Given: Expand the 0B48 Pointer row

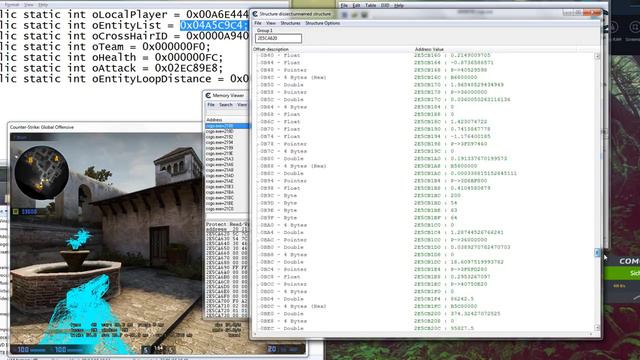Looking at the screenshot, I should (x=257, y=70).
